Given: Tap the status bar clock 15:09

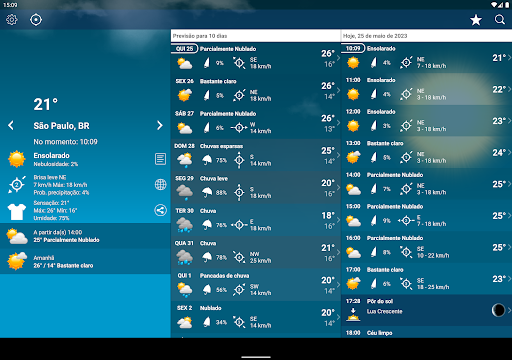Looking at the screenshot, I should pyautogui.click(x=10, y=5).
